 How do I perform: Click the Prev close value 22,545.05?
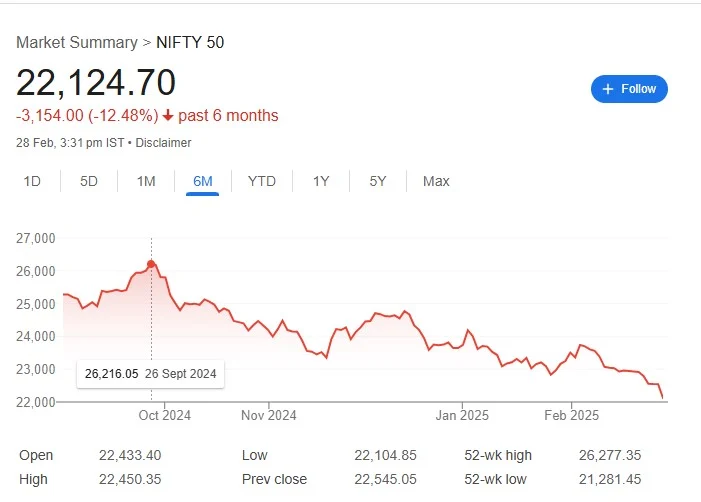(x=385, y=479)
